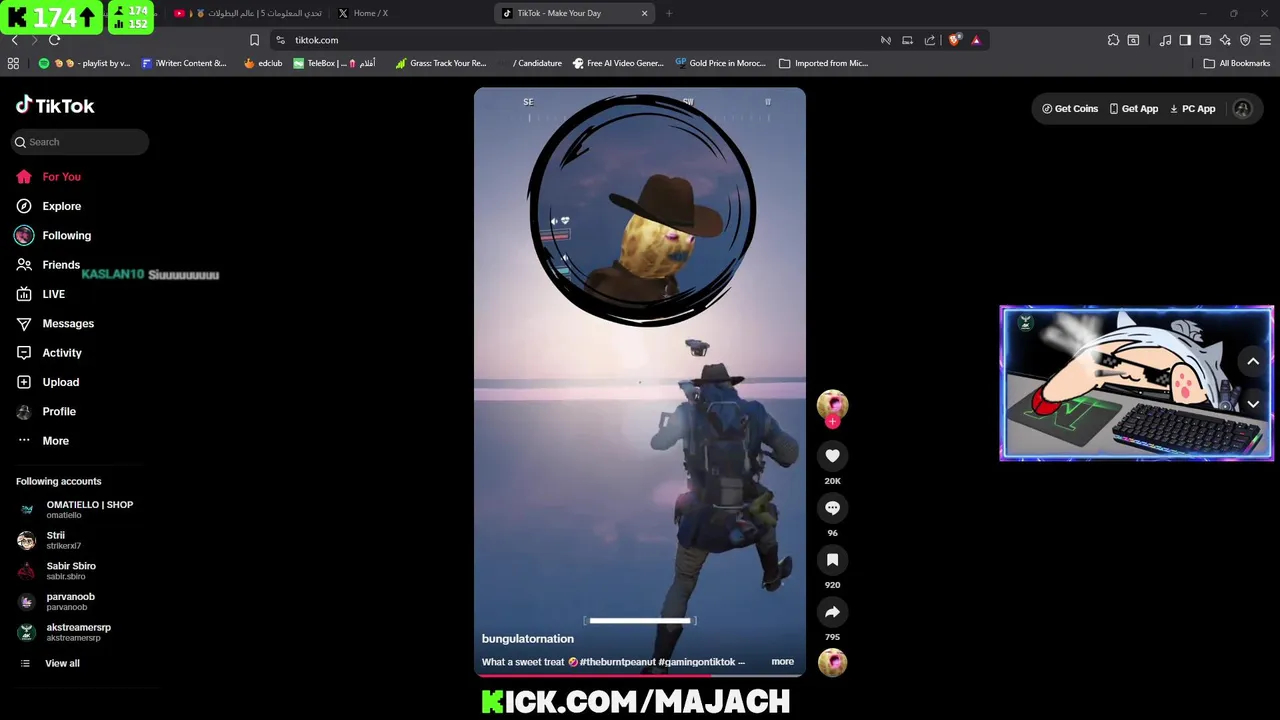Open the Brave Rewards triangle icon
The image size is (1280, 720).
pyautogui.click(x=976, y=40)
